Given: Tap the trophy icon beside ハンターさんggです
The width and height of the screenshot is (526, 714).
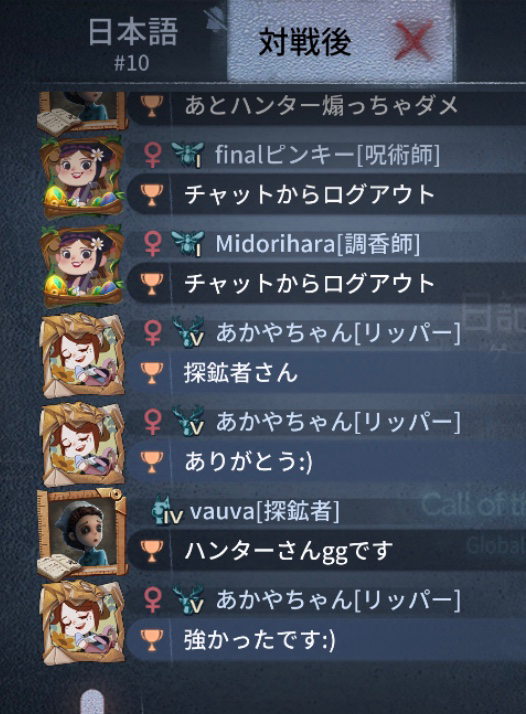Looking at the screenshot, I should [151, 551].
